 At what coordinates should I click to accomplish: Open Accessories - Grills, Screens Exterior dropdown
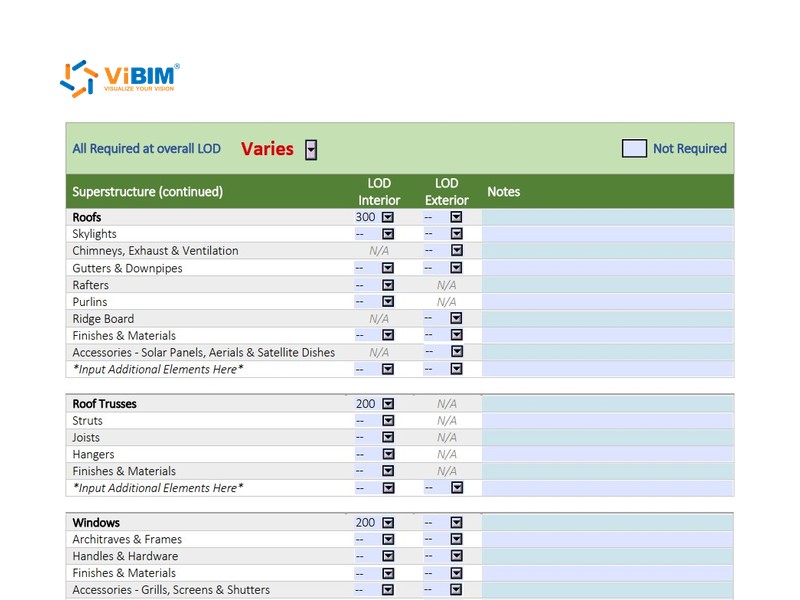coord(456,590)
